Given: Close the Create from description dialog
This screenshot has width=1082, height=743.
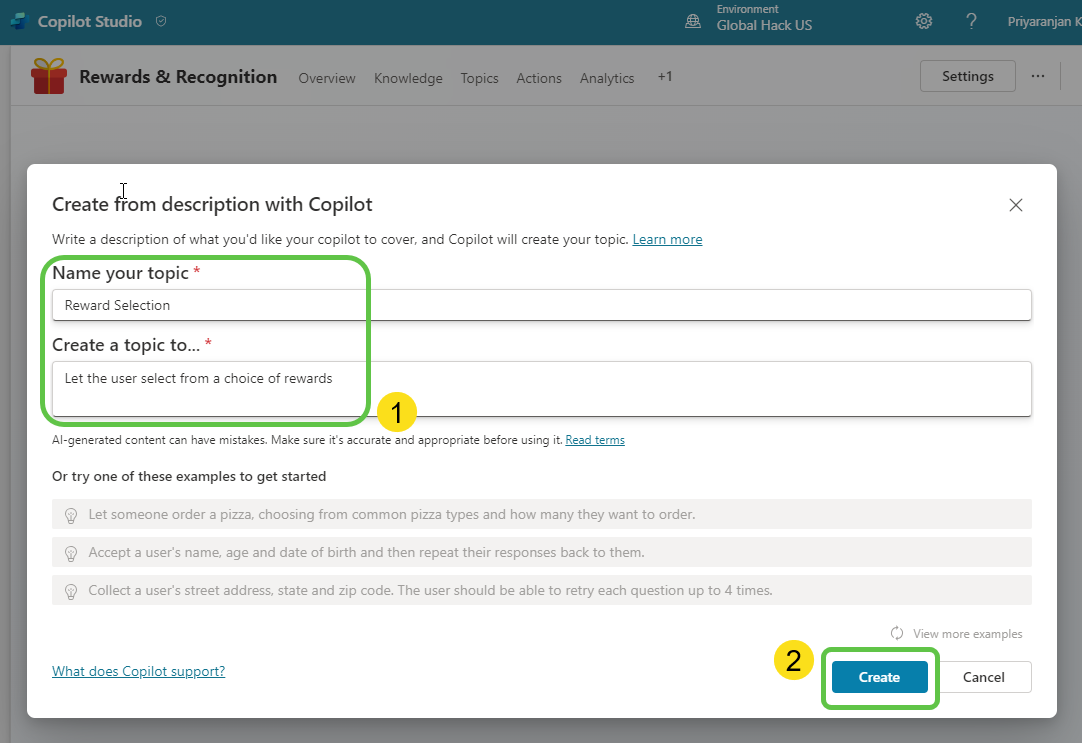Looking at the screenshot, I should pos(1015,205).
